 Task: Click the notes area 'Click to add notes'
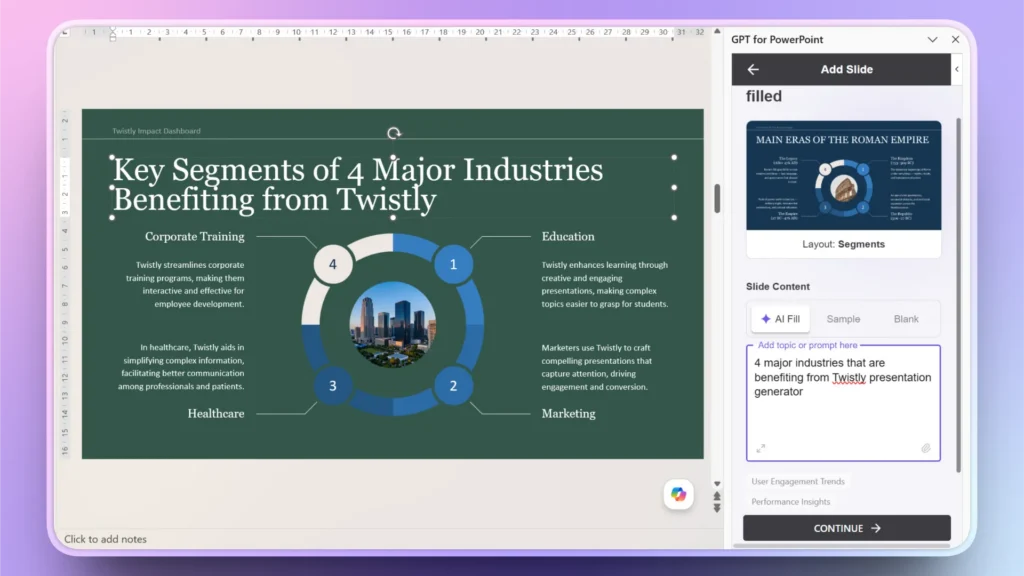[x=105, y=539]
